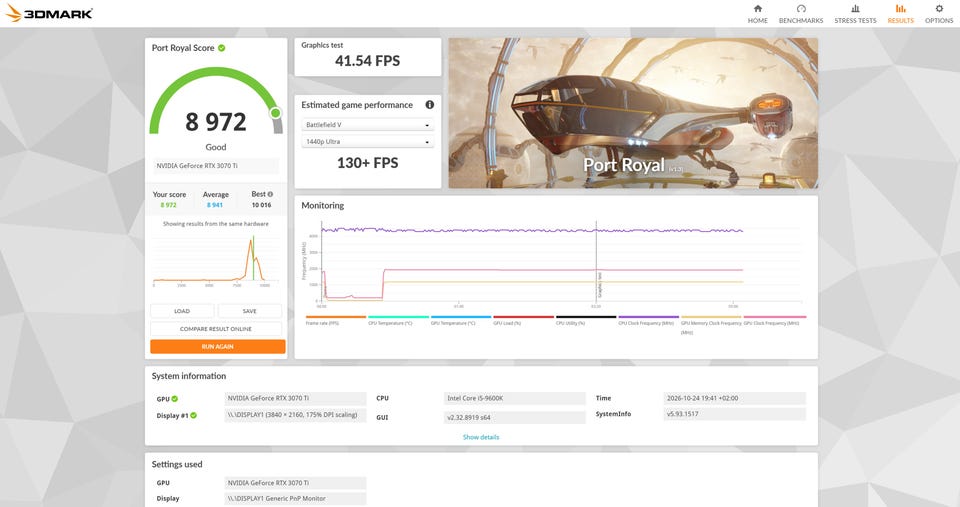This screenshot has width=960, height=507.
Task: Click the score gauge end marker
Action: [x=276, y=113]
